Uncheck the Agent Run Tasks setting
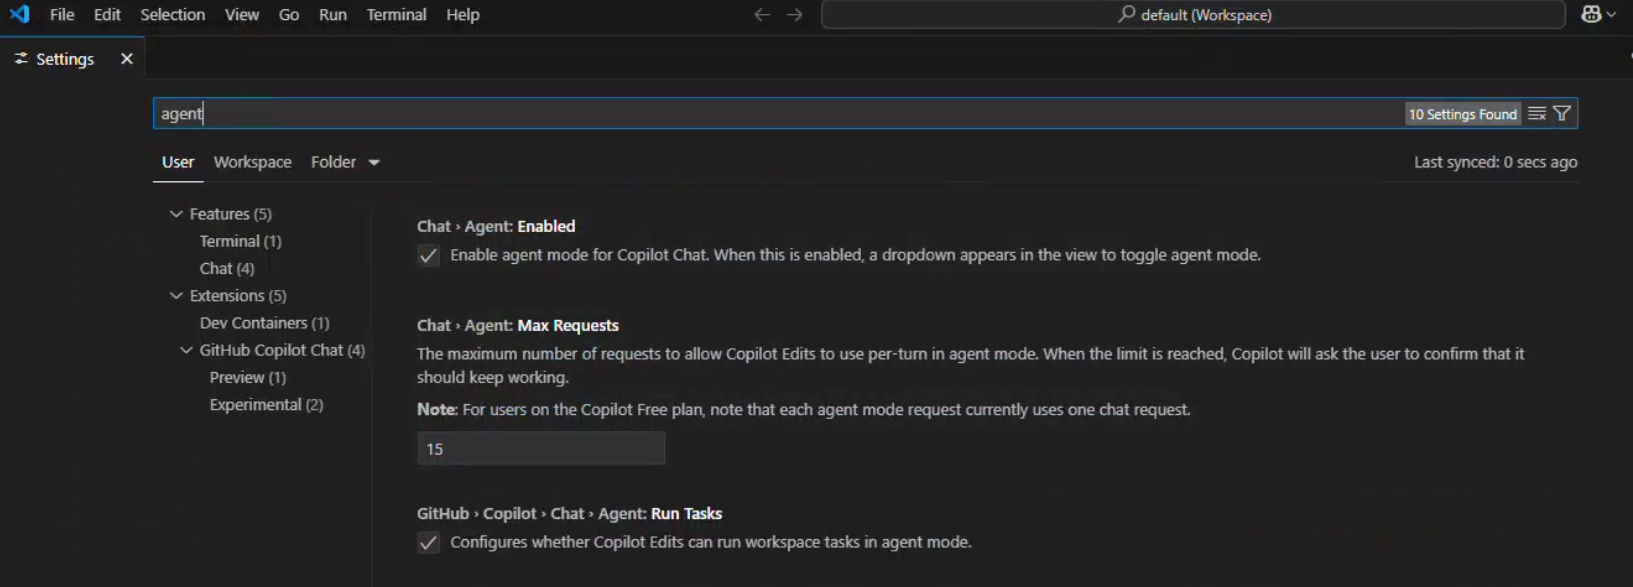The width and height of the screenshot is (1633, 587). point(428,543)
